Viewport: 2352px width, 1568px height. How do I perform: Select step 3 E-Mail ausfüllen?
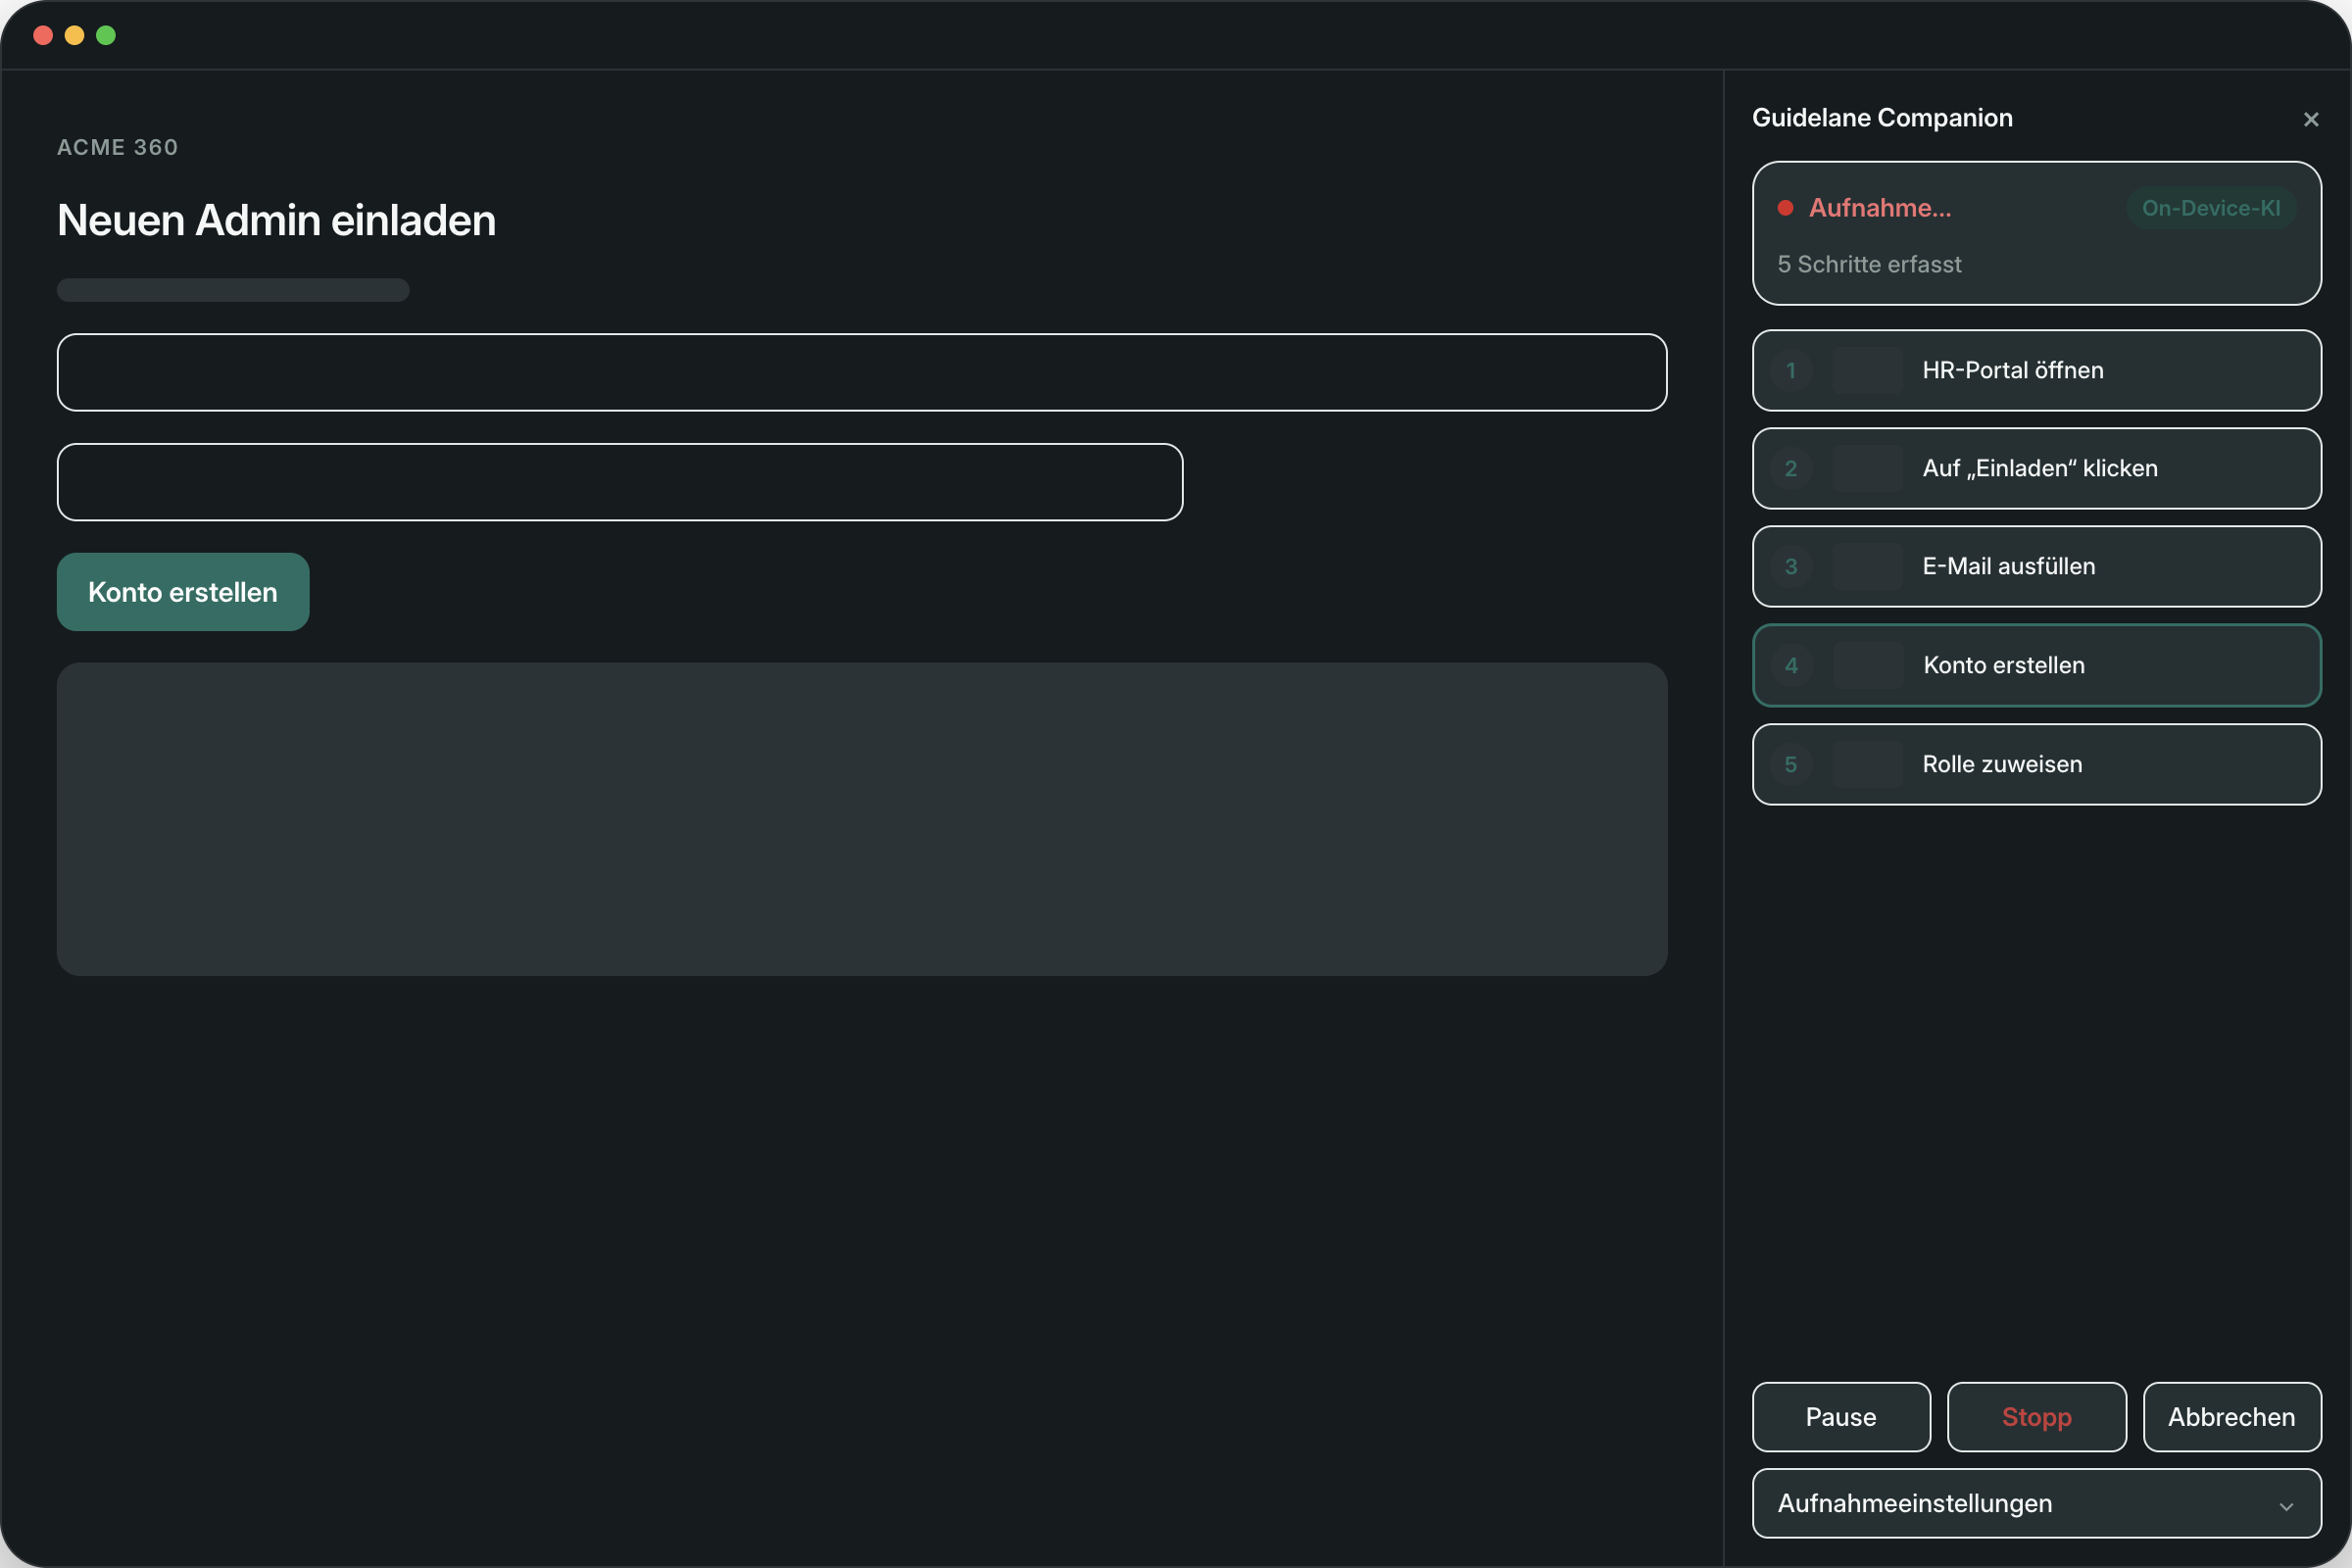(x=2036, y=566)
